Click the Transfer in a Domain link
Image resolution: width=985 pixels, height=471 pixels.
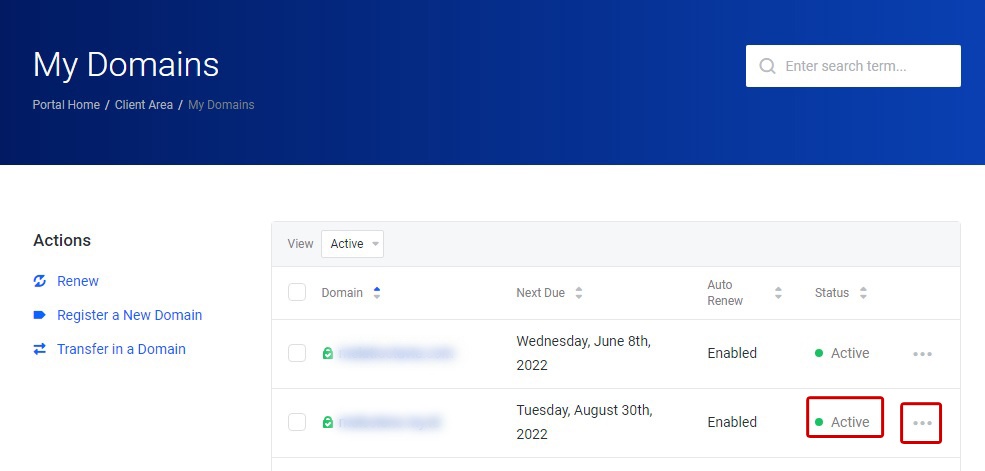coord(121,349)
